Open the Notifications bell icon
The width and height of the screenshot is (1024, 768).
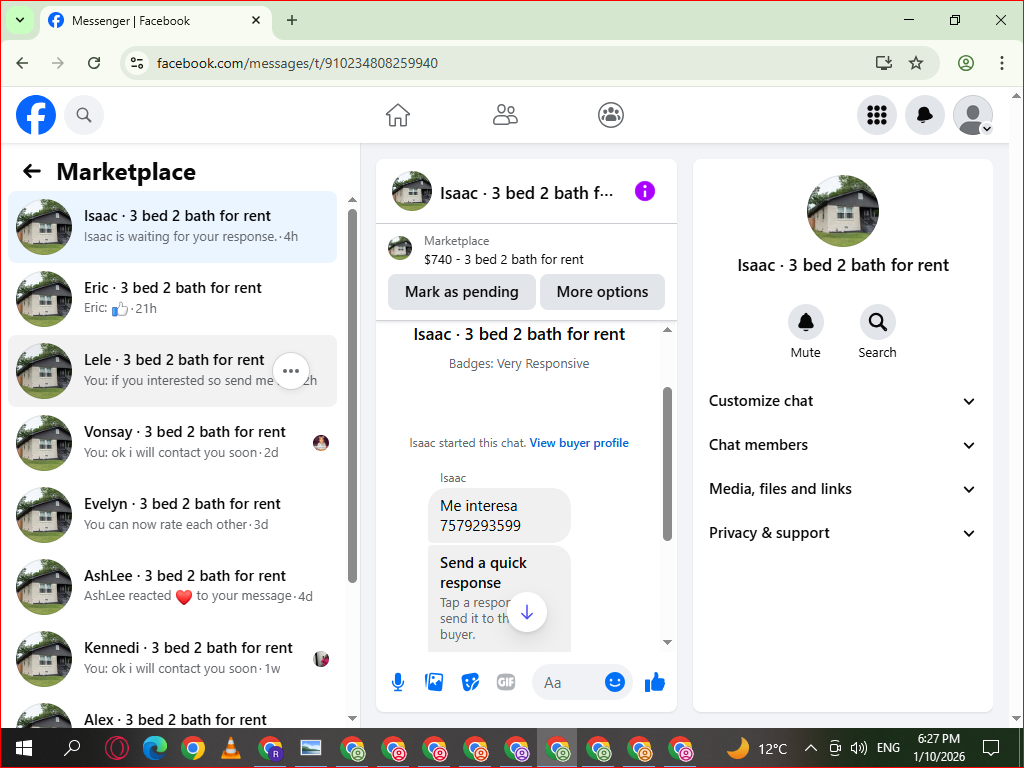[925, 115]
